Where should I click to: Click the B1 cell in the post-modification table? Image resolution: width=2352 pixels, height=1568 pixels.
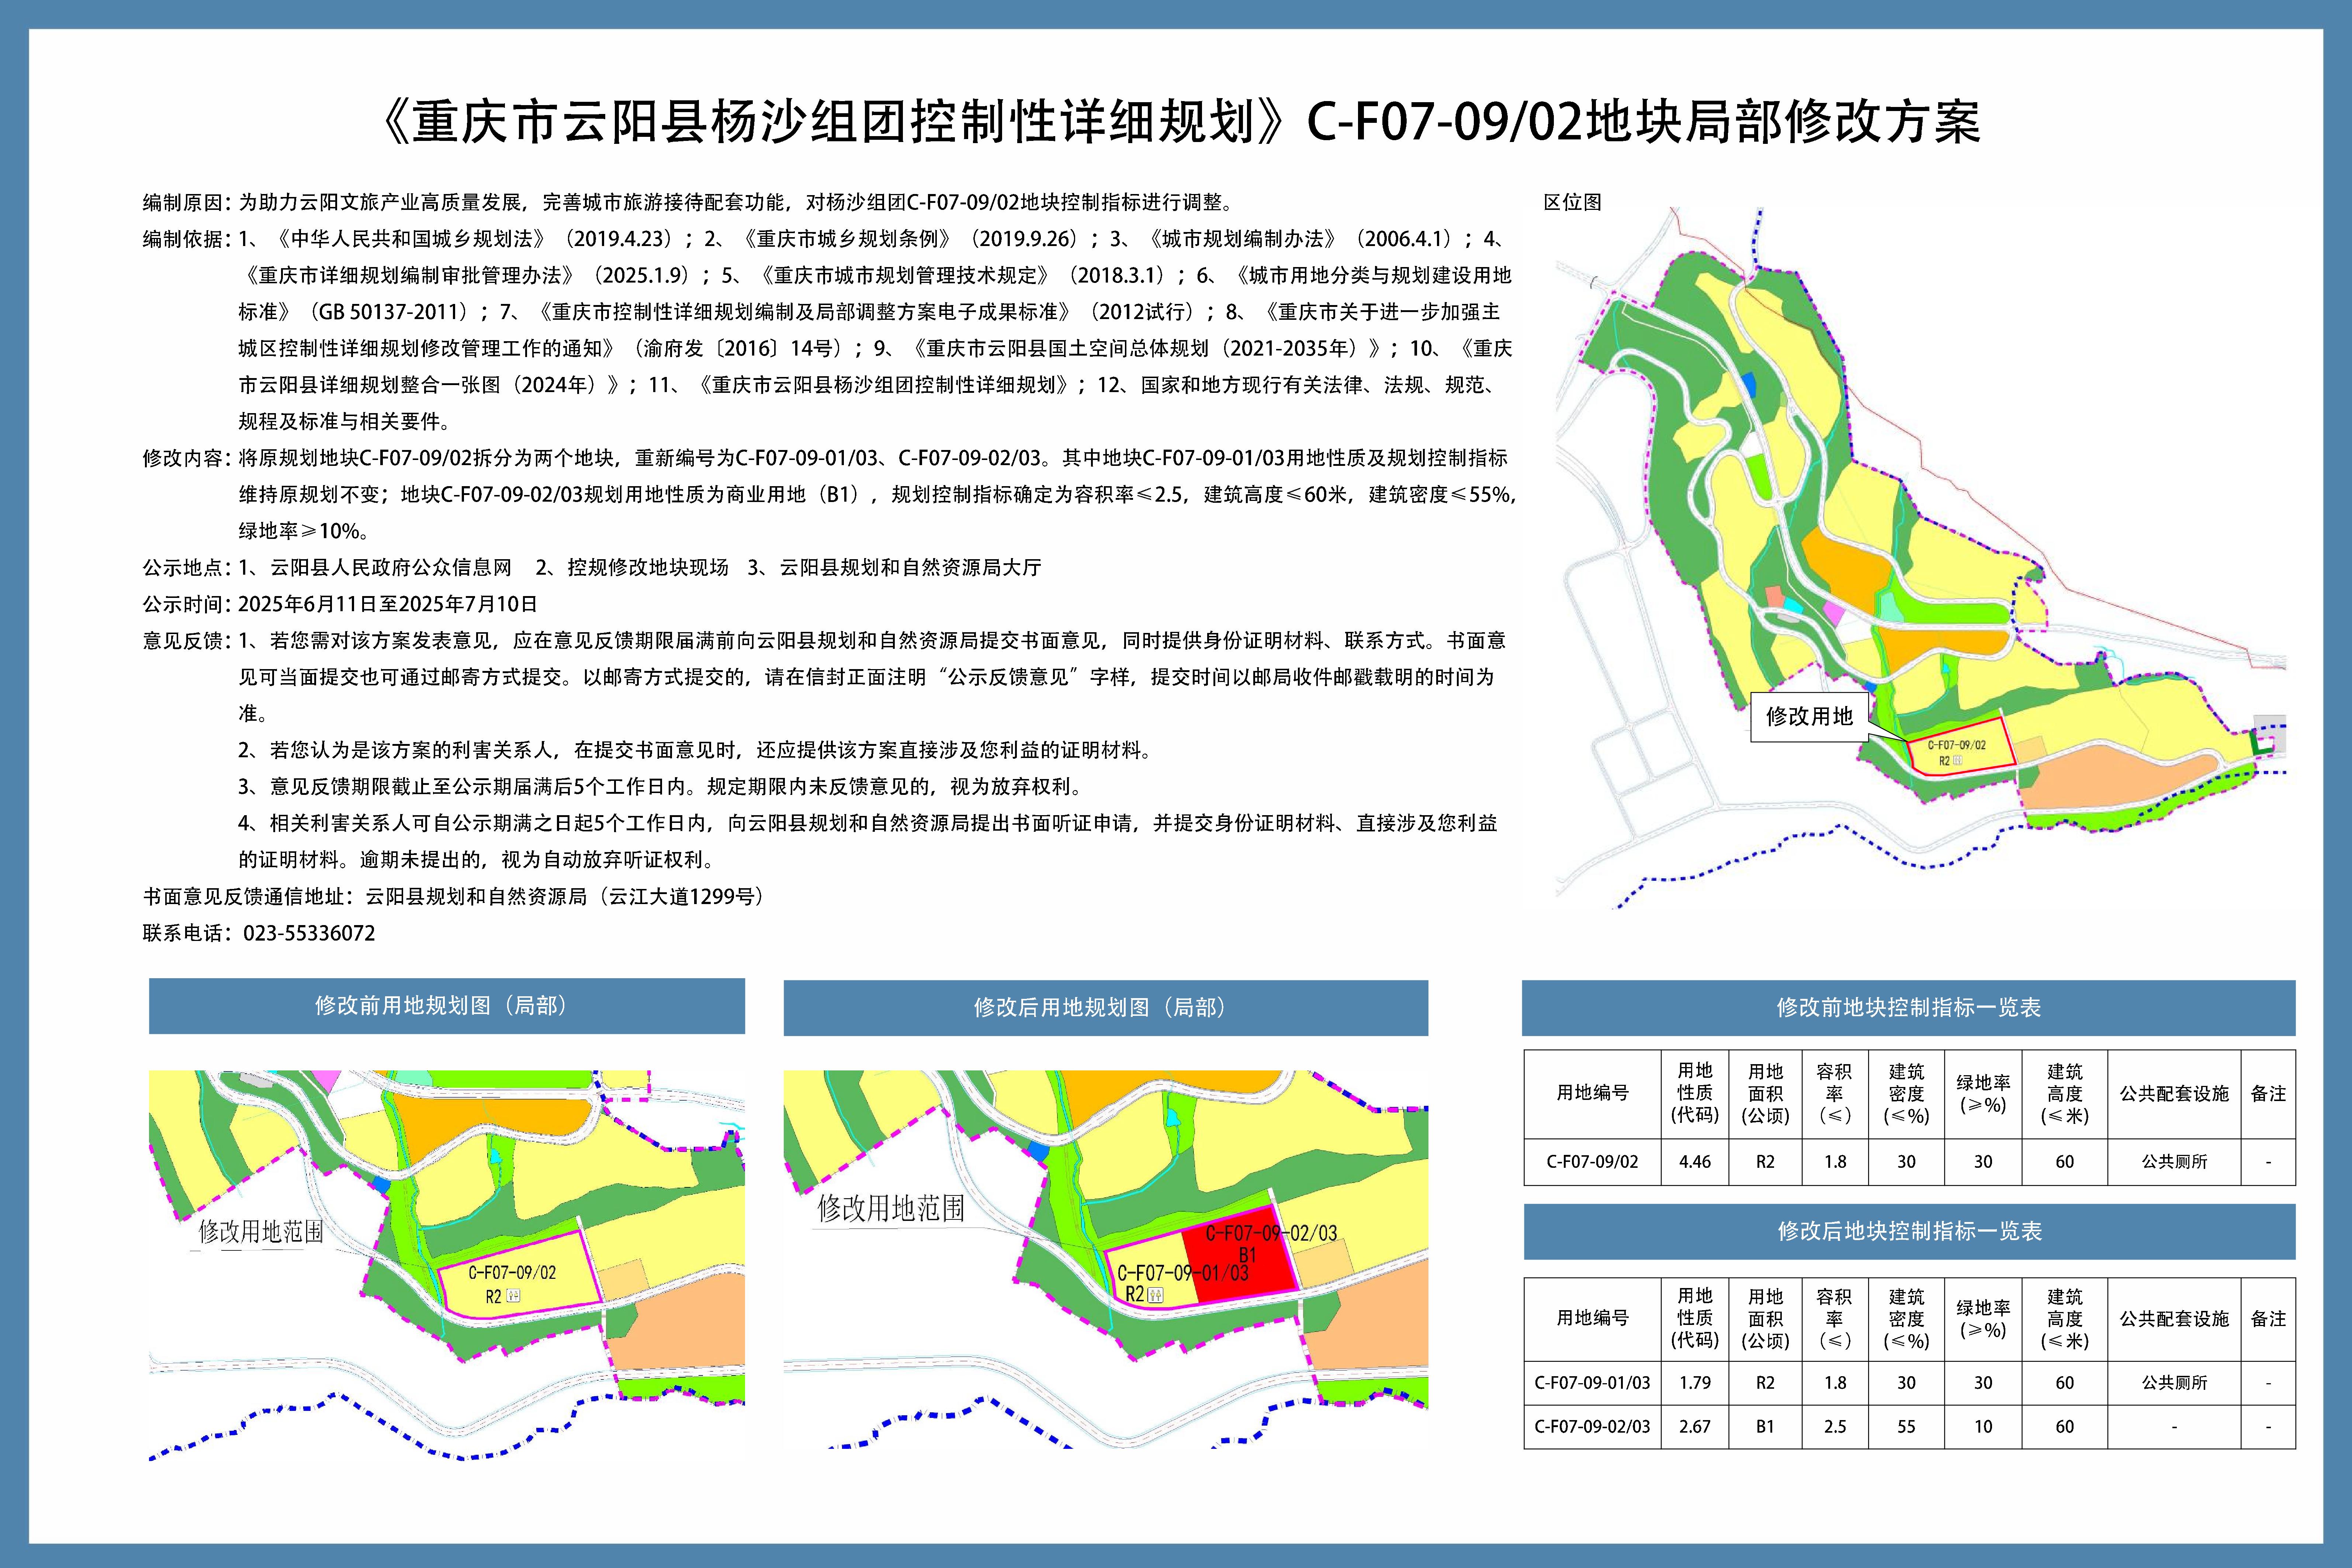click(1765, 1427)
